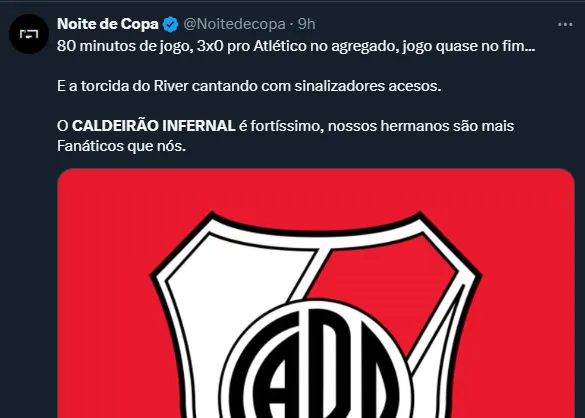The width and height of the screenshot is (585, 418).
Task: Open the River Plate crest image
Action: pyautogui.click(x=316, y=293)
